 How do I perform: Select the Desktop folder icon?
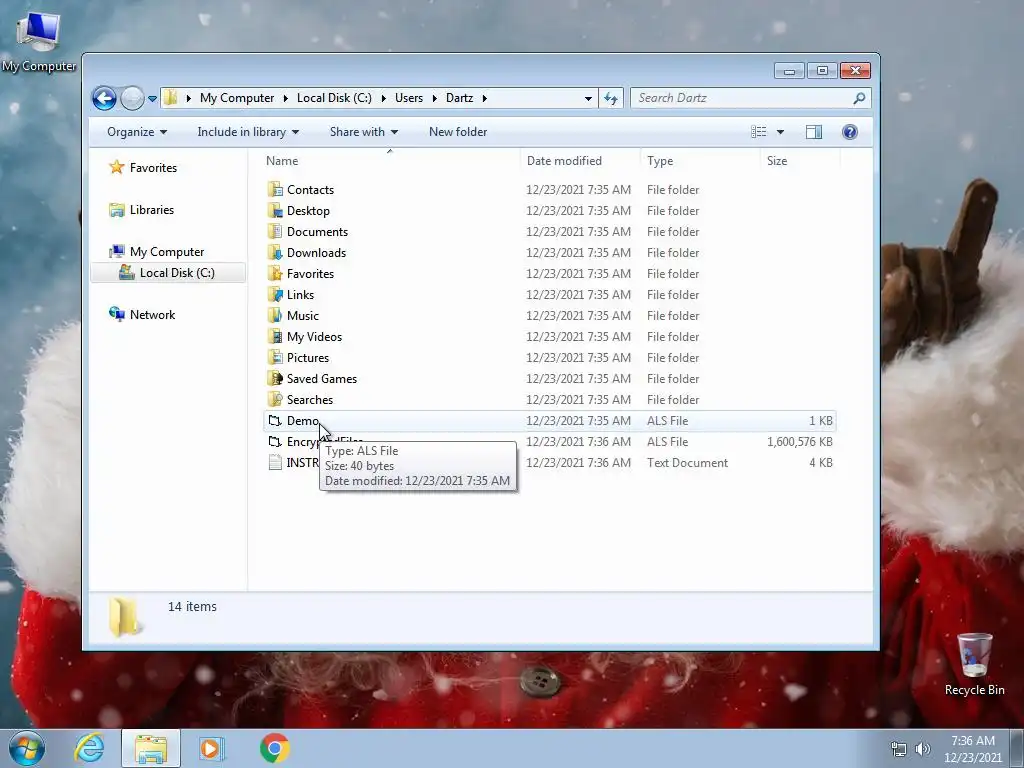(x=275, y=210)
